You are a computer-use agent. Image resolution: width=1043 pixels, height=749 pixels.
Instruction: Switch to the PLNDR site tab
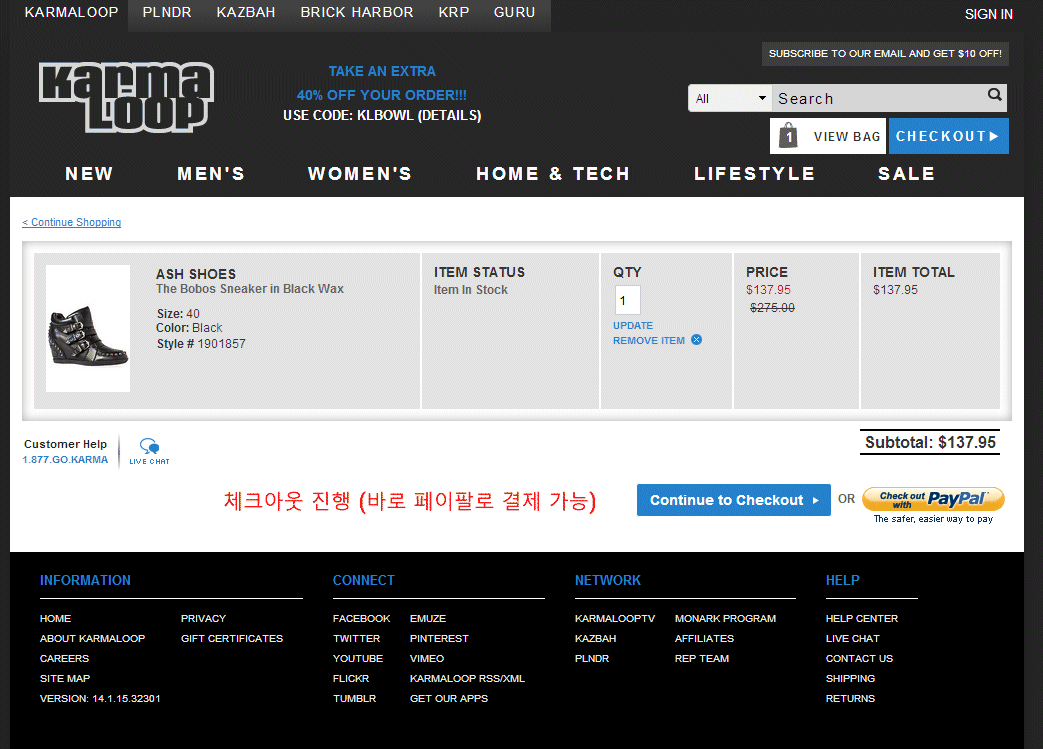(167, 13)
